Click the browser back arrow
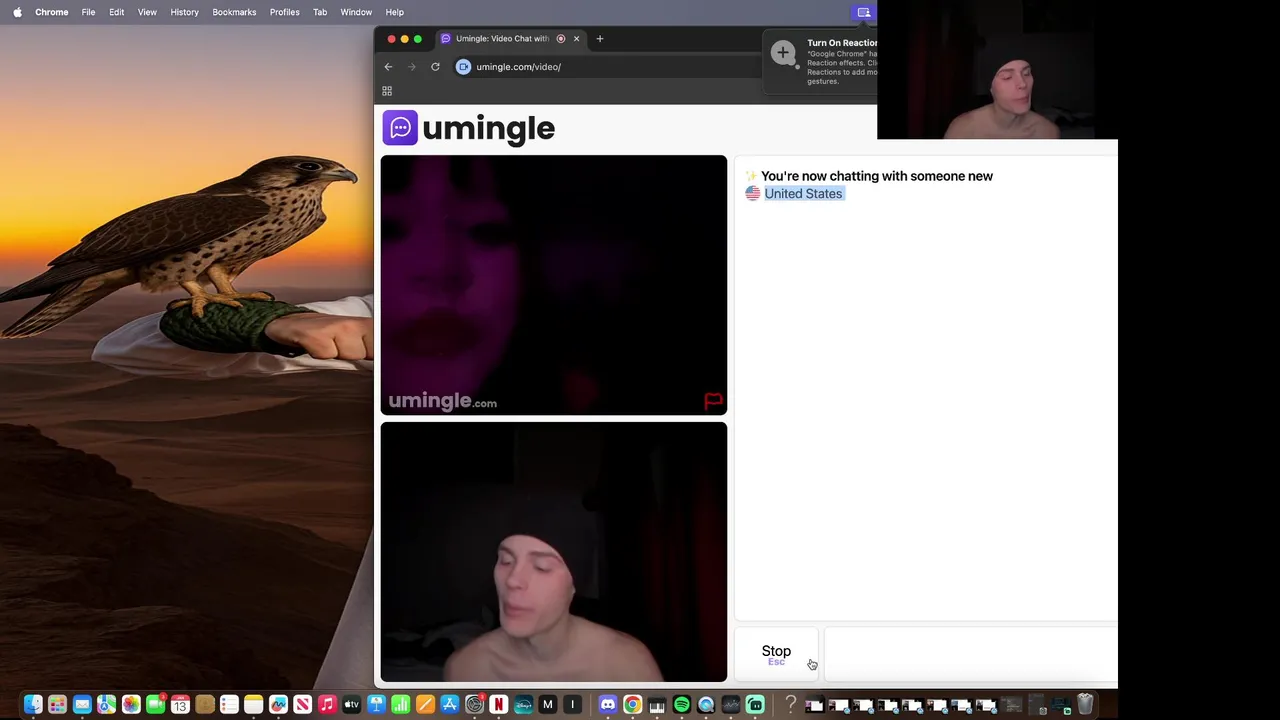Screen dimensions: 1280x720 pyautogui.click(x=388, y=67)
